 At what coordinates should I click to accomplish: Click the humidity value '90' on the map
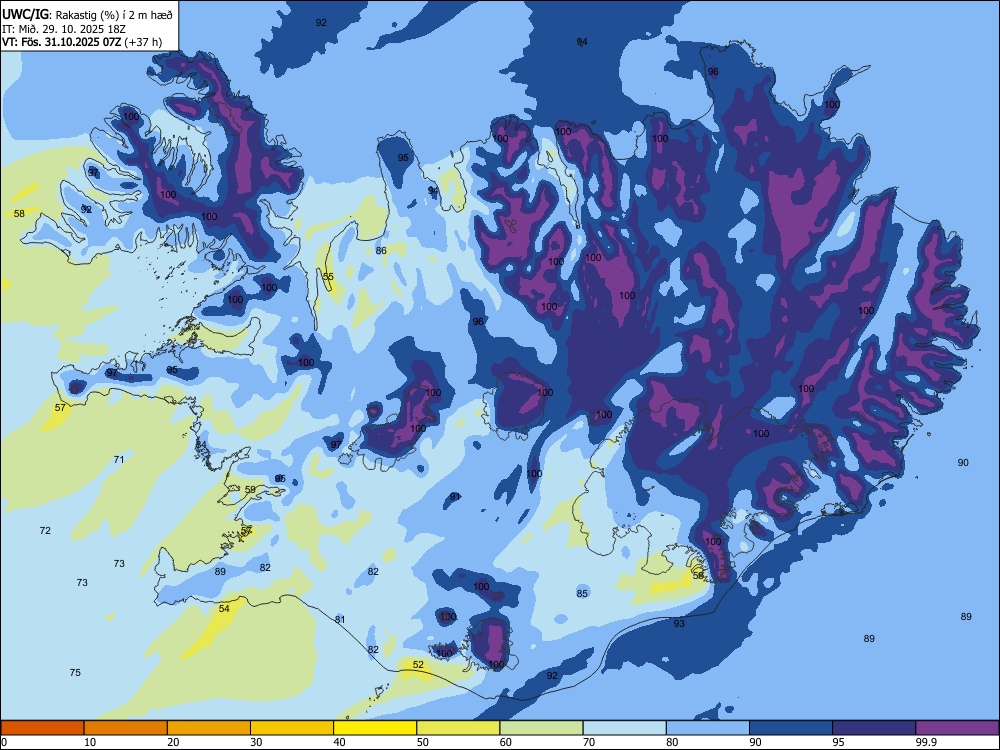click(x=963, y=462)
